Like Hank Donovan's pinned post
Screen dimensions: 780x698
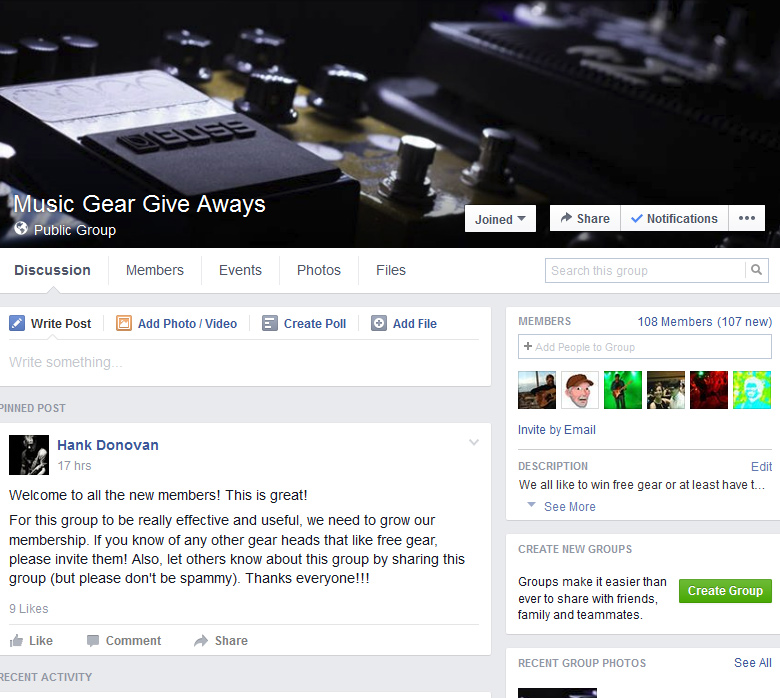31,640
